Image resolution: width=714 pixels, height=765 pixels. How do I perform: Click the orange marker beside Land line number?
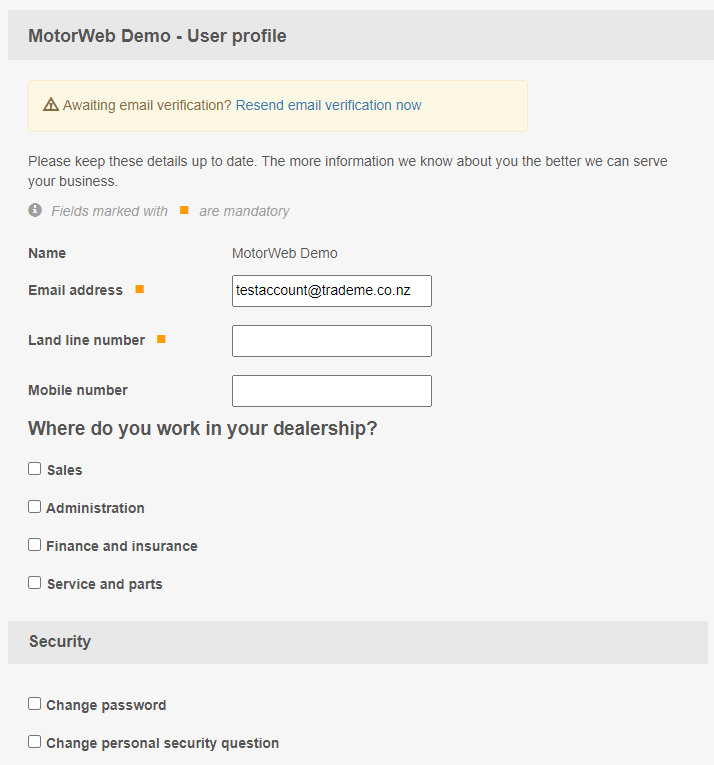click(x=161, y=339)
